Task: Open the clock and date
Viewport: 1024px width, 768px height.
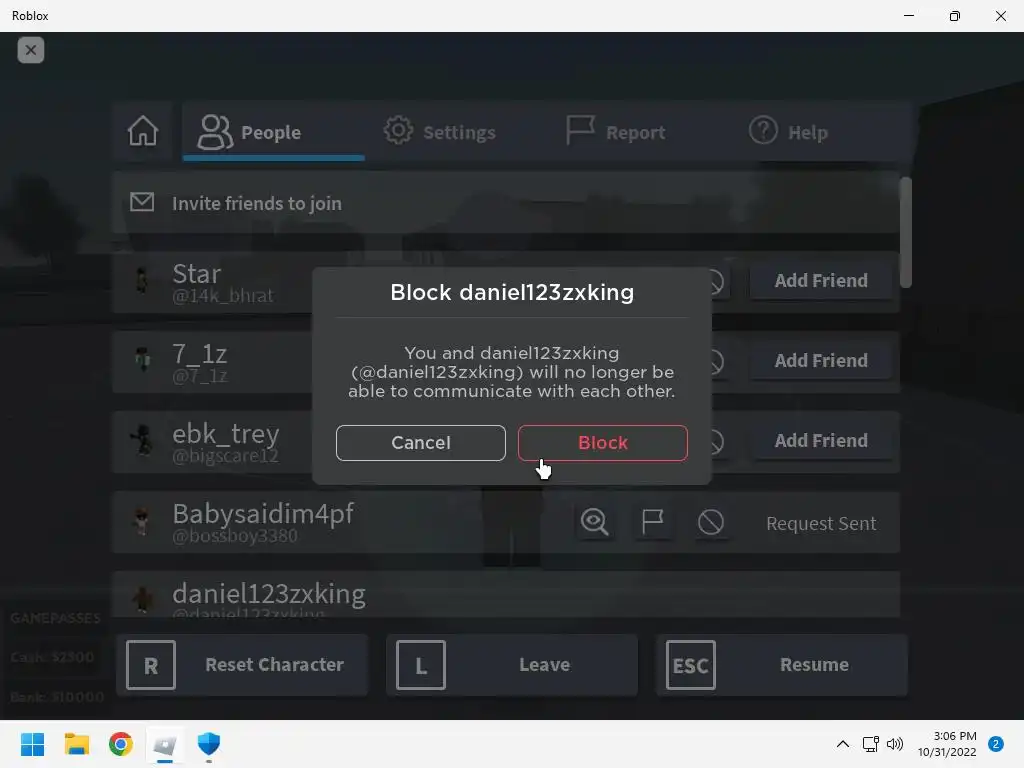Action: click(947, 744)
